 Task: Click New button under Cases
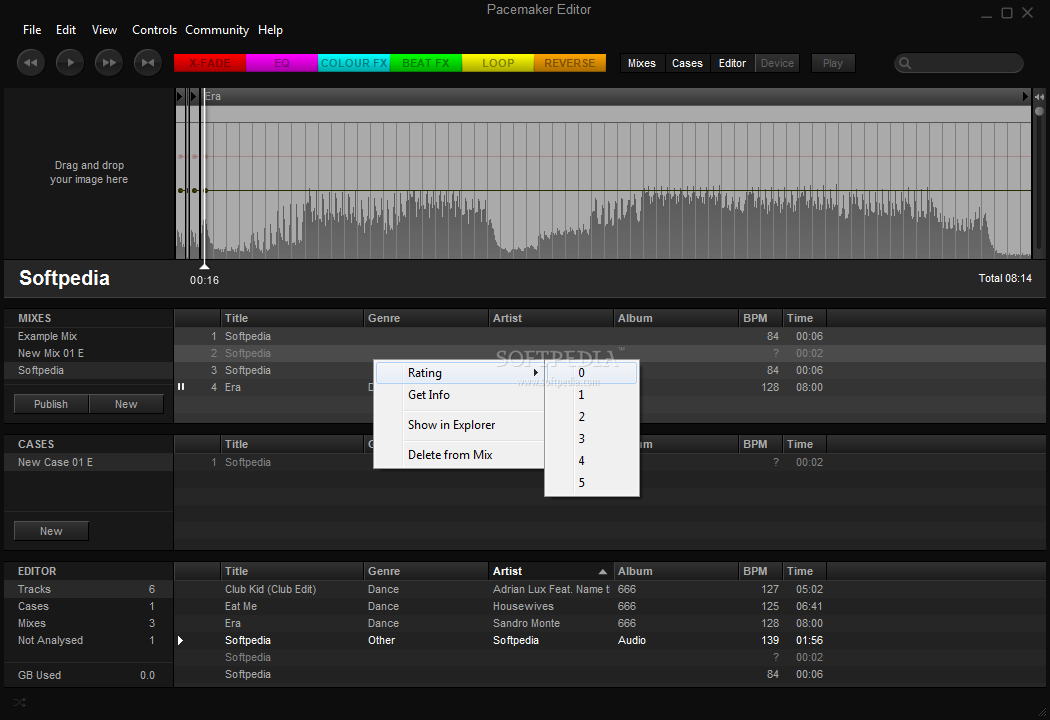pyautogui.click(x=51, y=531)
